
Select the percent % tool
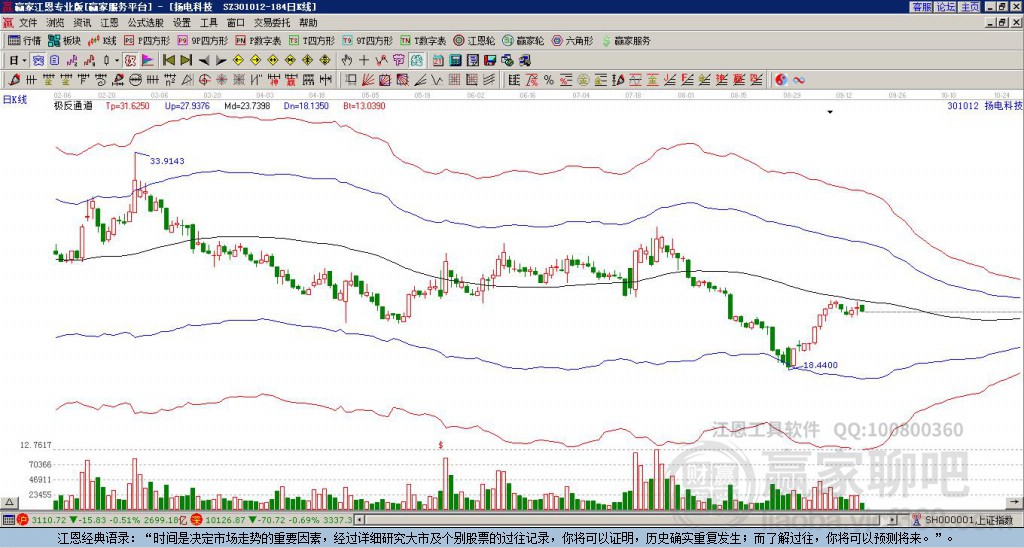pyautogui.click(x=549, y=80)
